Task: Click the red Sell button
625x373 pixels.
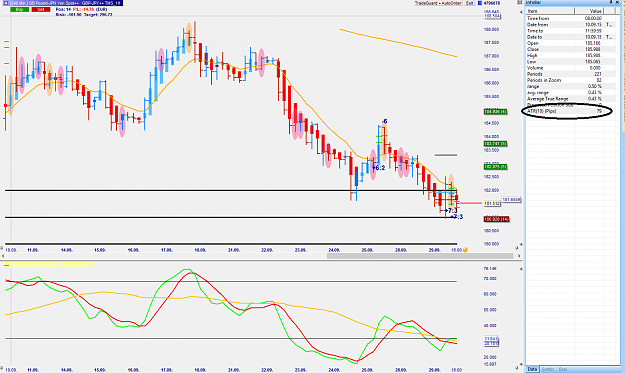Action: tap(41, 9)
